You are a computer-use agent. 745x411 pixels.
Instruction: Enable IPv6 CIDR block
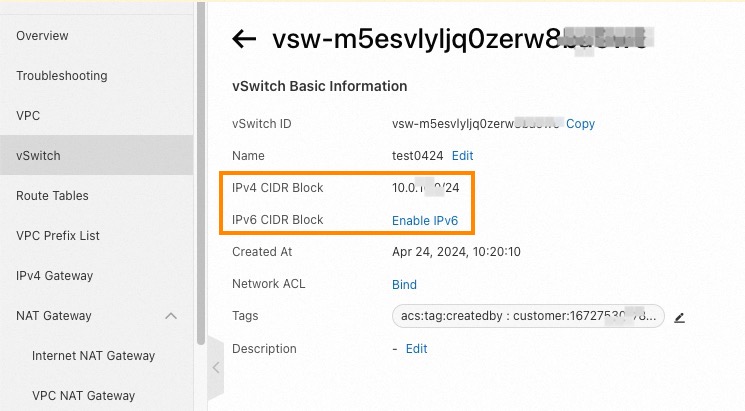click(425, 220)
